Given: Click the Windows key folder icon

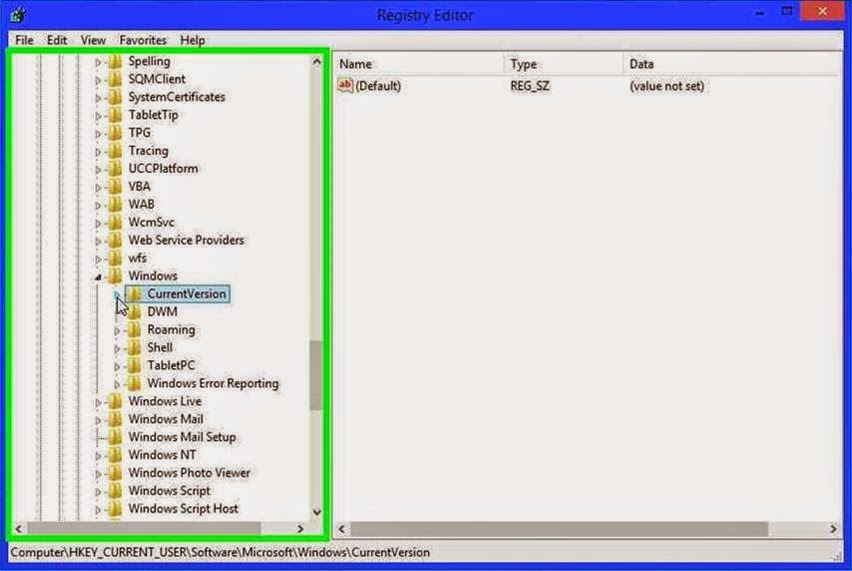Looking at the screenshot, I should click(115, 277).
